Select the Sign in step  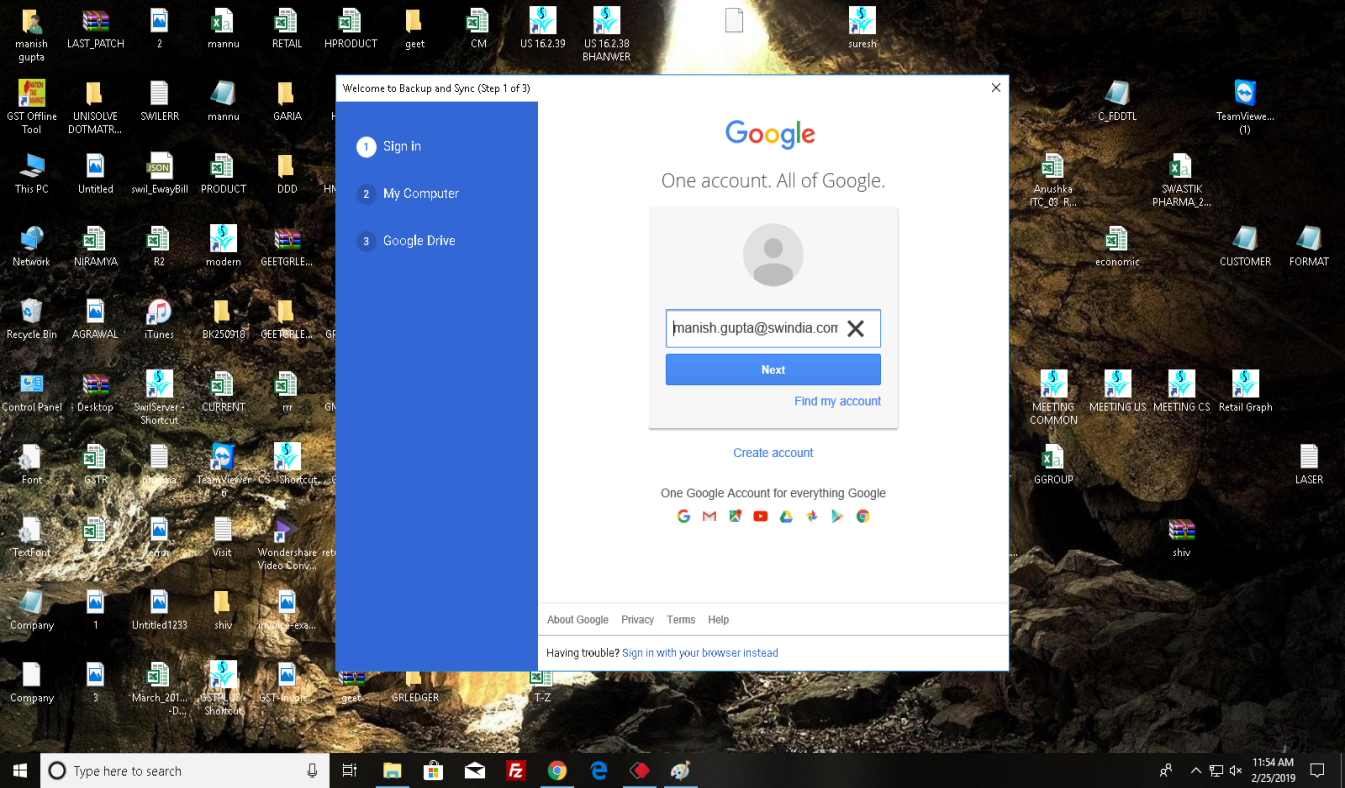(389, 146)
